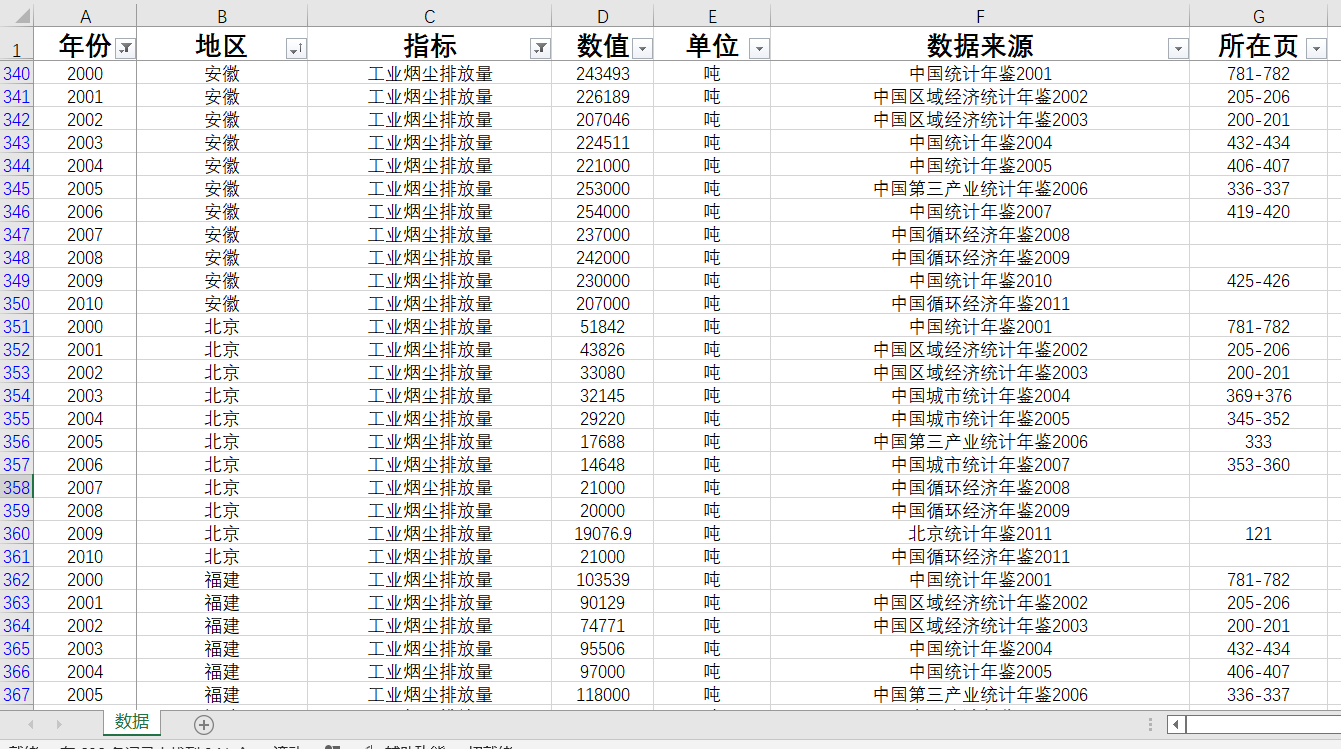Screen dimensions: 1341x749
Task: Click the page cell 345-352
Action: [1259, 419]
